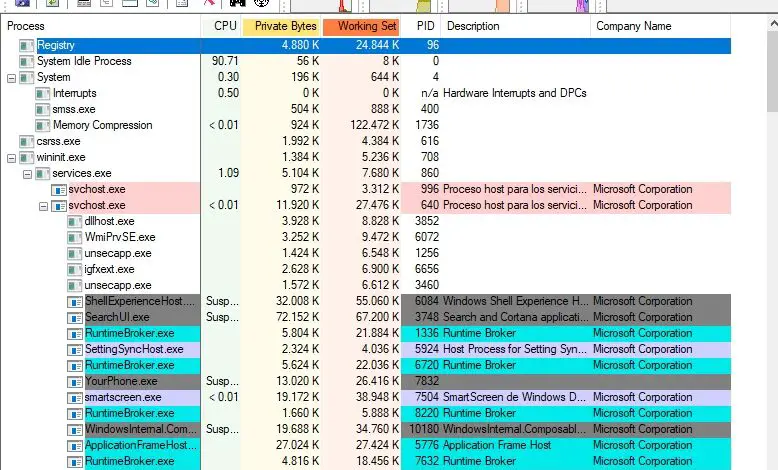Click 'Hardware Interrupts and DPCs' description

coord(515,93)
